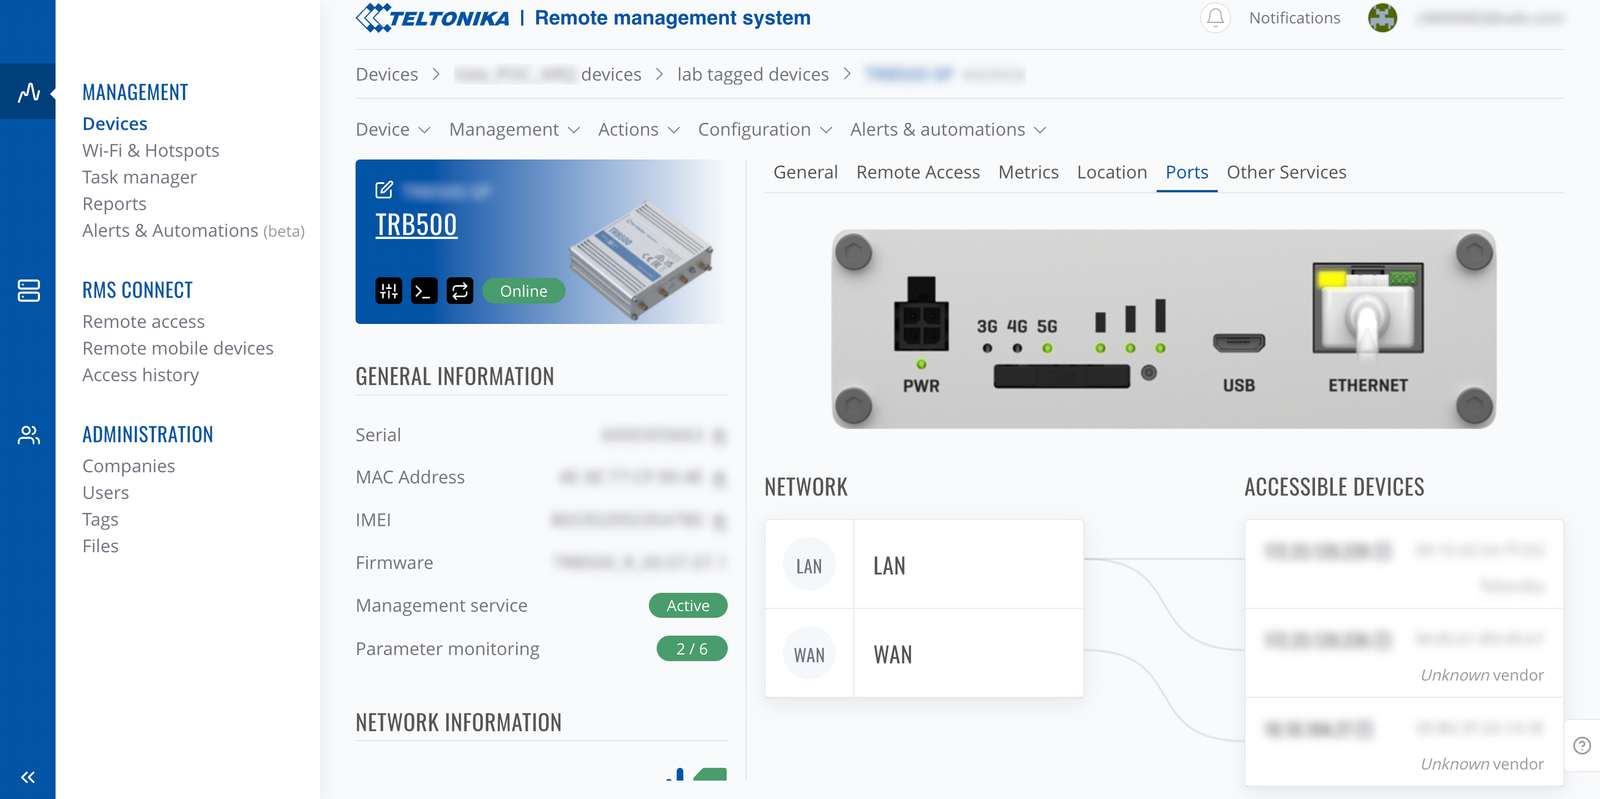Copy first accessible device IP icon
This screenshot has height=799, width=1600.
(1382, 550)
